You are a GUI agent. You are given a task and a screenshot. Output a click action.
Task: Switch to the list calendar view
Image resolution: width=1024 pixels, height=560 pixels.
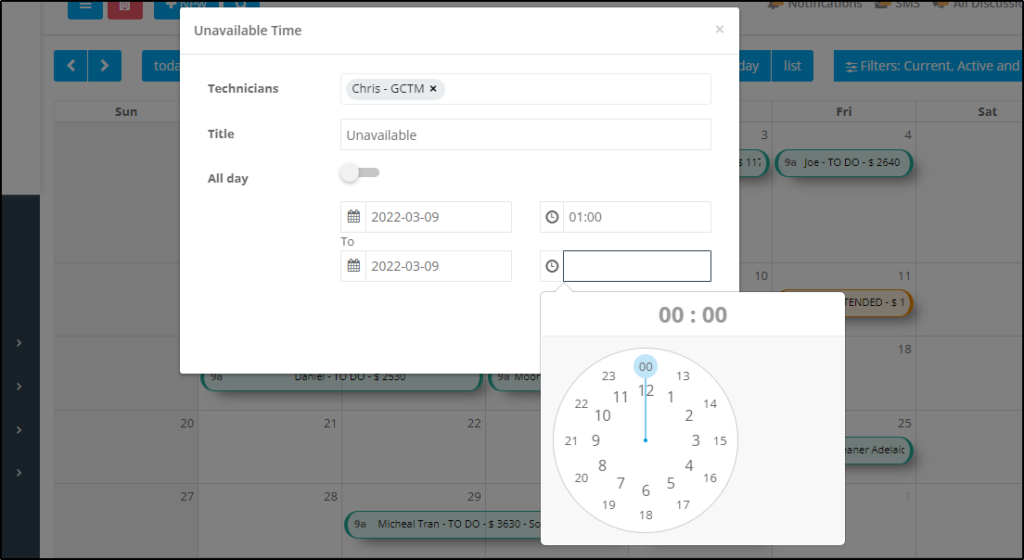(x=792, y=66)
